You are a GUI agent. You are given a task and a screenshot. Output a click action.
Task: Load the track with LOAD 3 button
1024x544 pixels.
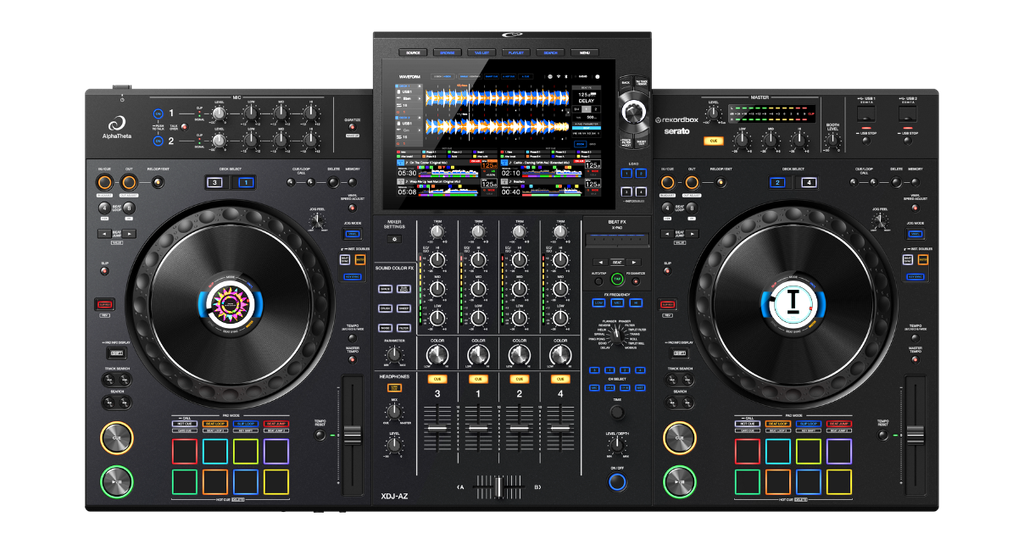626,191
